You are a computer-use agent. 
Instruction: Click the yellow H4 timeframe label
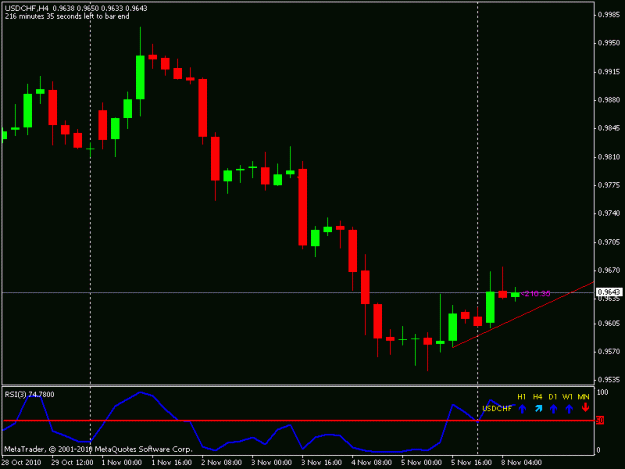coord(538,397)
